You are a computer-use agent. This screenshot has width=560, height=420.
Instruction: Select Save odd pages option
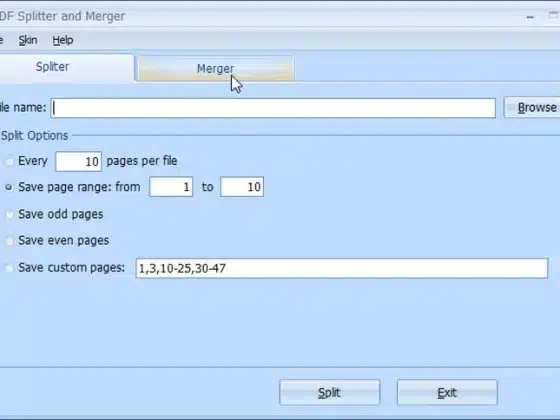click(9, 214)
